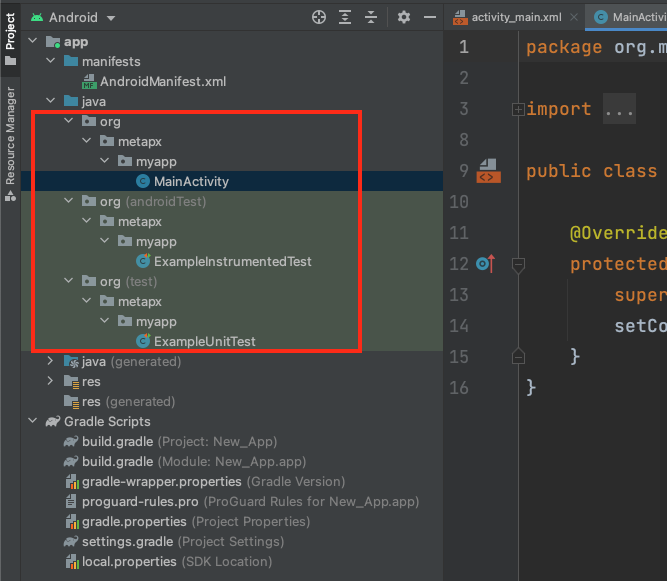Click the manifests folder icon
The width and height of the screenshot is (667, 581).
tap(71, 61)
